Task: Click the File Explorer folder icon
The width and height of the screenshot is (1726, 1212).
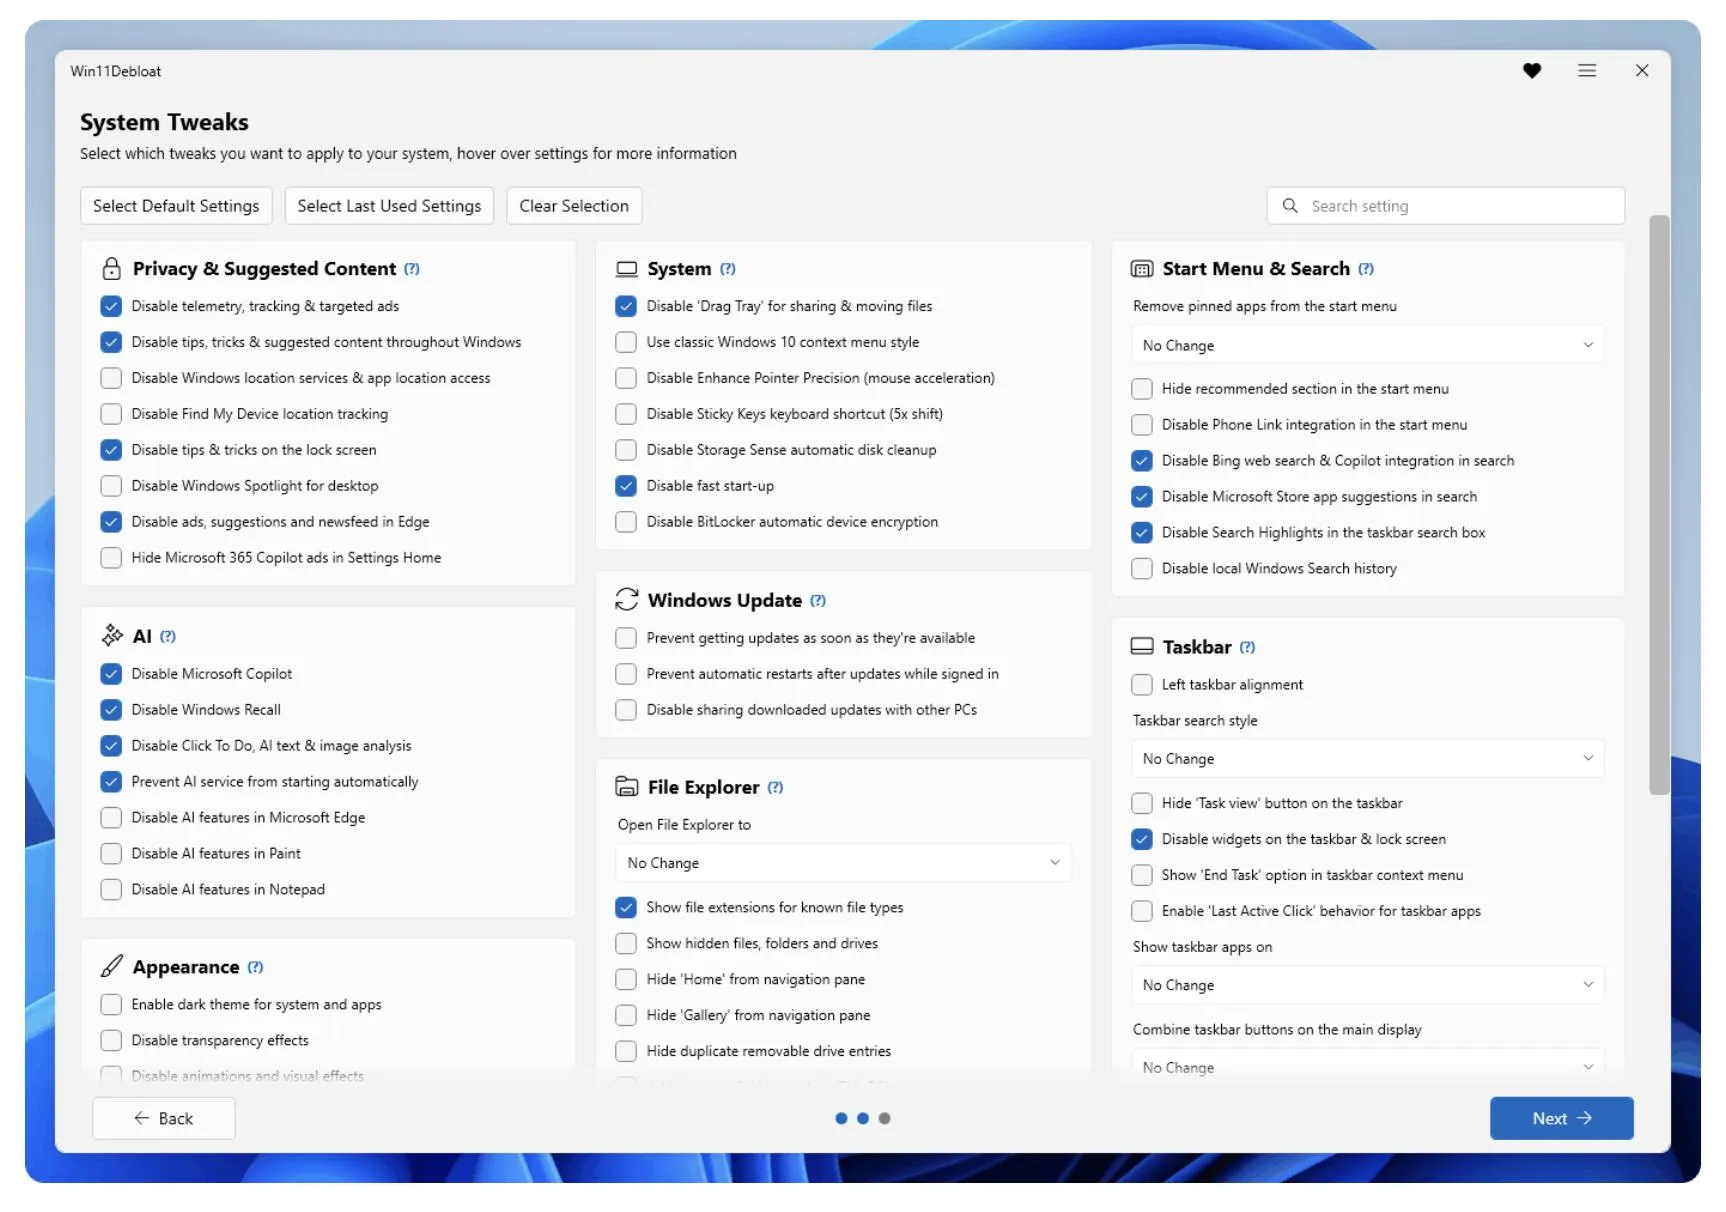Action: pos(627,787)
